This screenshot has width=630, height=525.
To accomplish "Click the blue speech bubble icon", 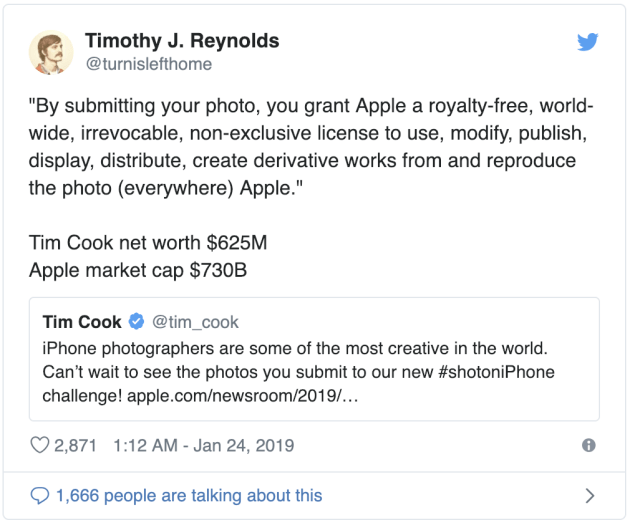I will click(40, 495).
